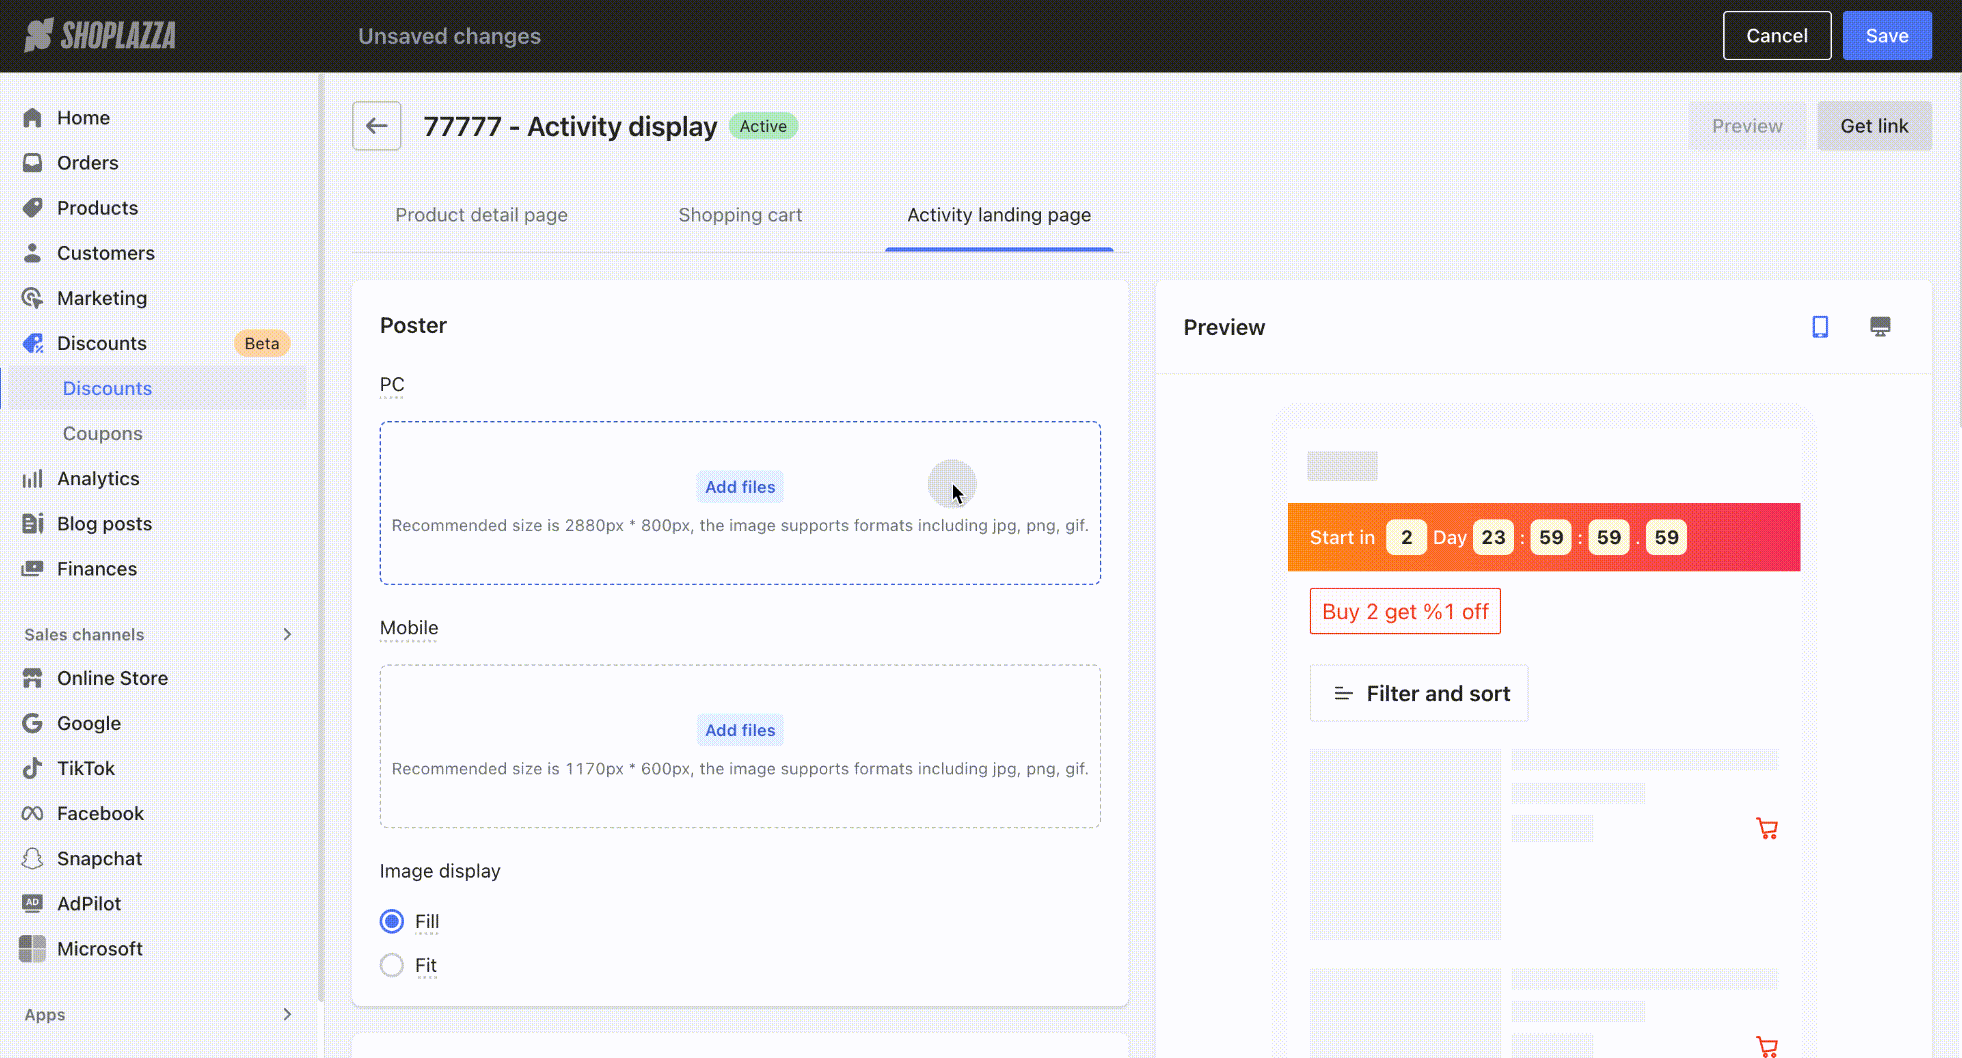The height and width of the screenshot is (1058, 1962).
Task: Click the first product cart icon in preview
Action: pyautogui.click(x=1767, y=828)
